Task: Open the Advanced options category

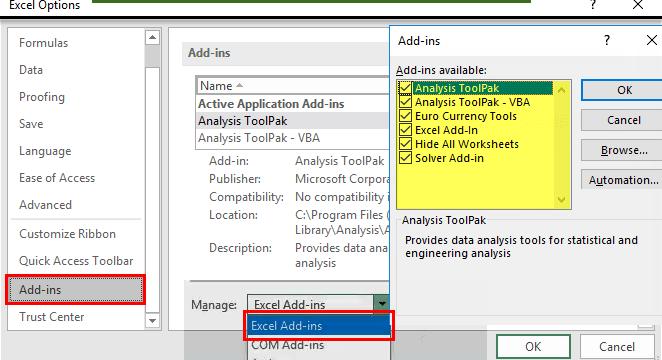Action: 46,205
